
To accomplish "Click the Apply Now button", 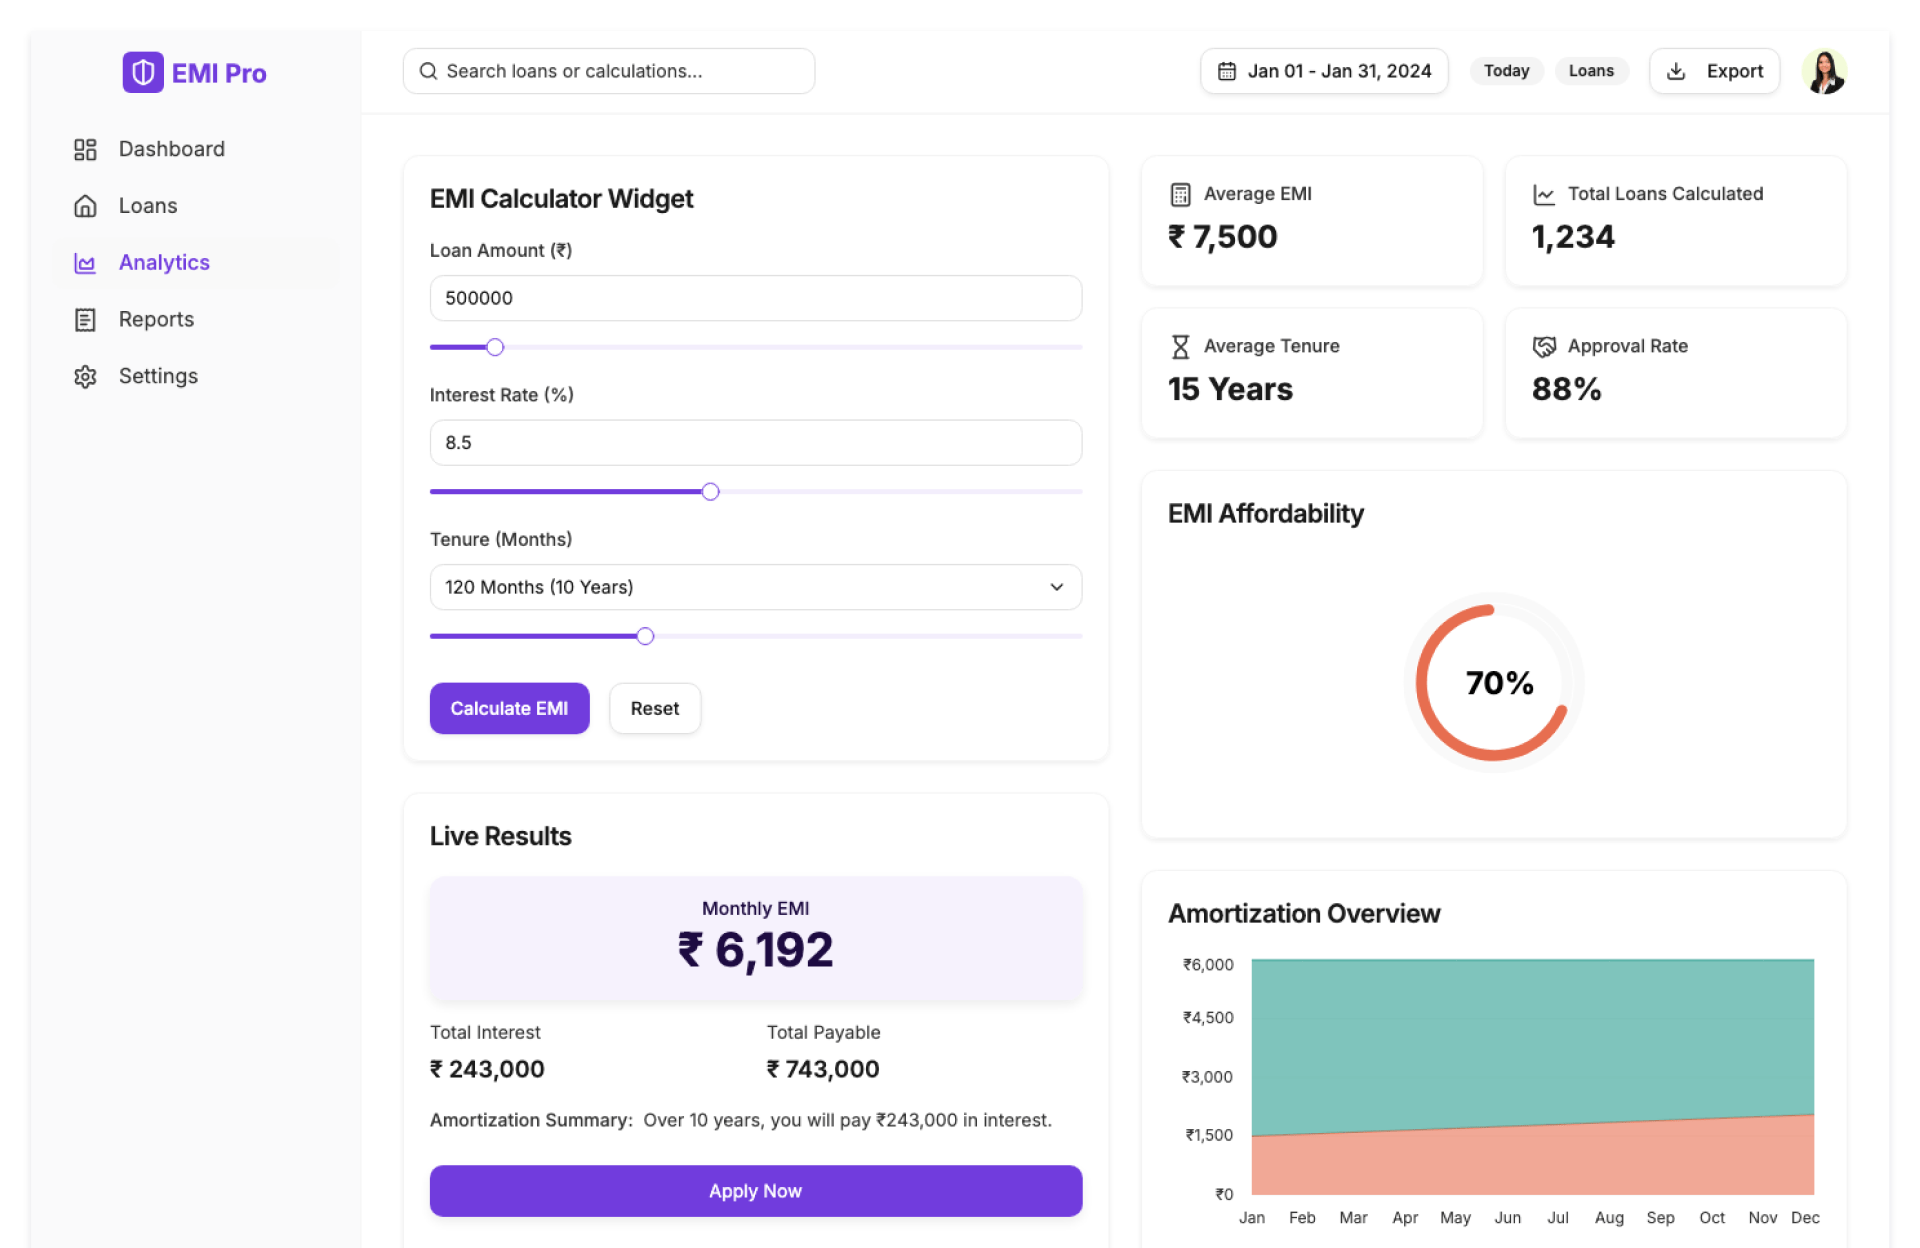I will click(x=755, y=1191).
